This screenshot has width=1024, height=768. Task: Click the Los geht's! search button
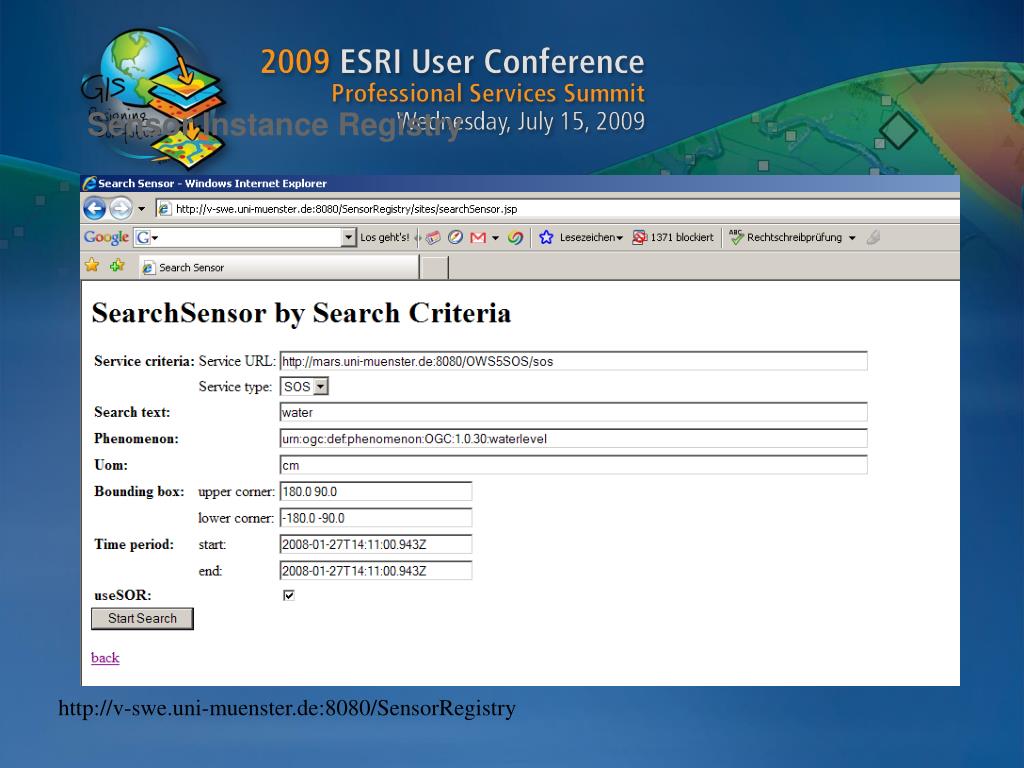[385, 238]
